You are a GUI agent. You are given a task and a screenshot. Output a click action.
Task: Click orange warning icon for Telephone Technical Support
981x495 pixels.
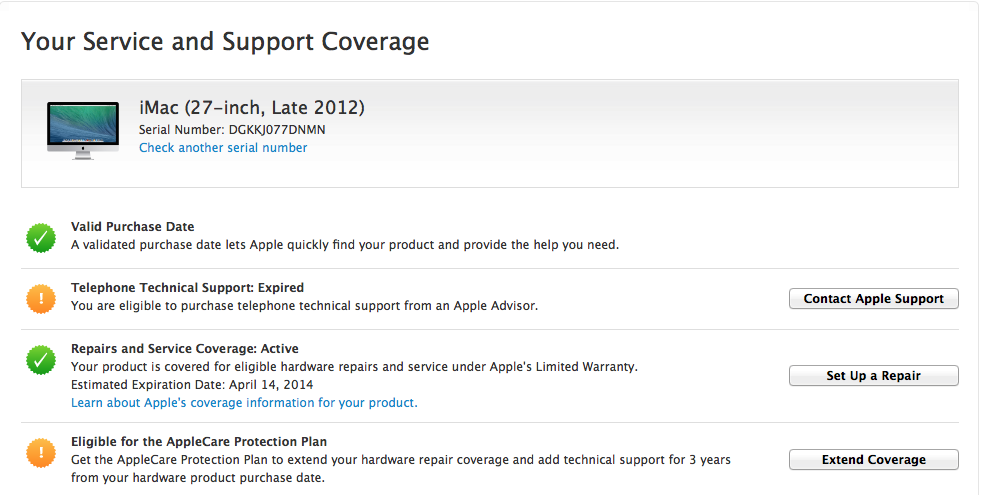(41, 299)
